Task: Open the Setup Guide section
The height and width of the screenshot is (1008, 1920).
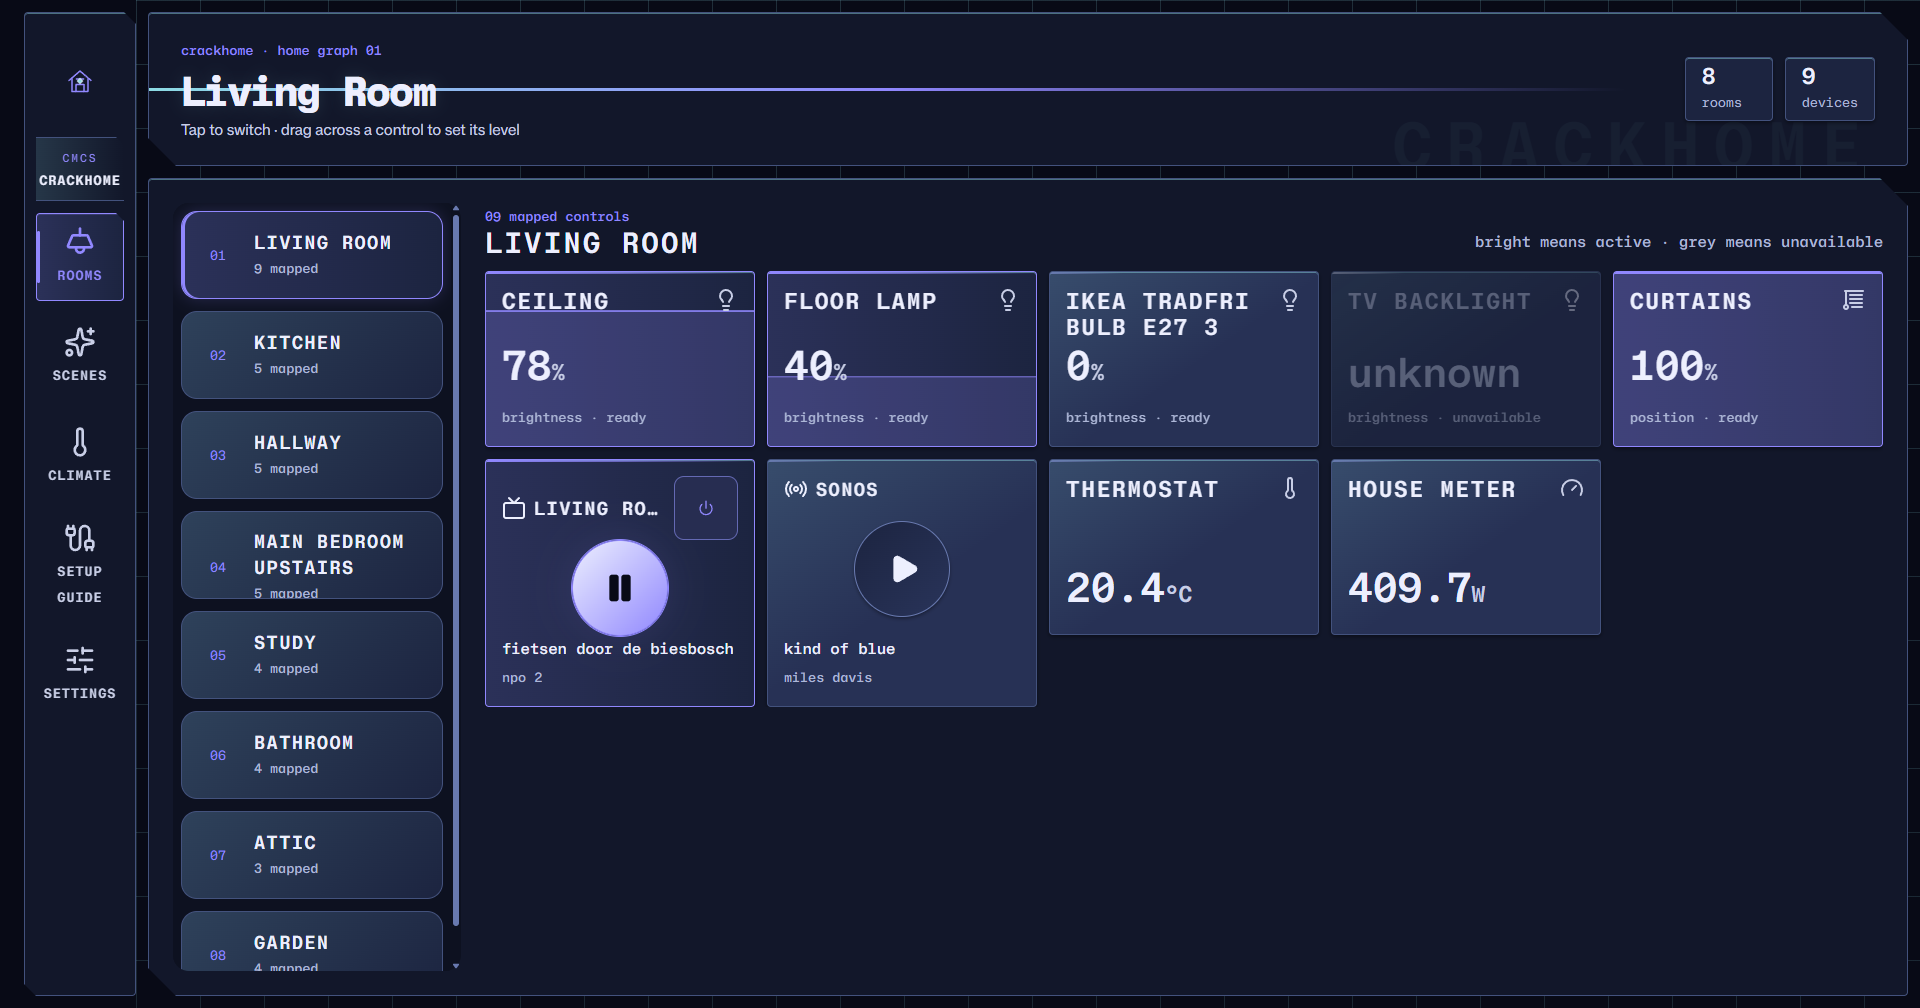Action: (x=80, y=564)
